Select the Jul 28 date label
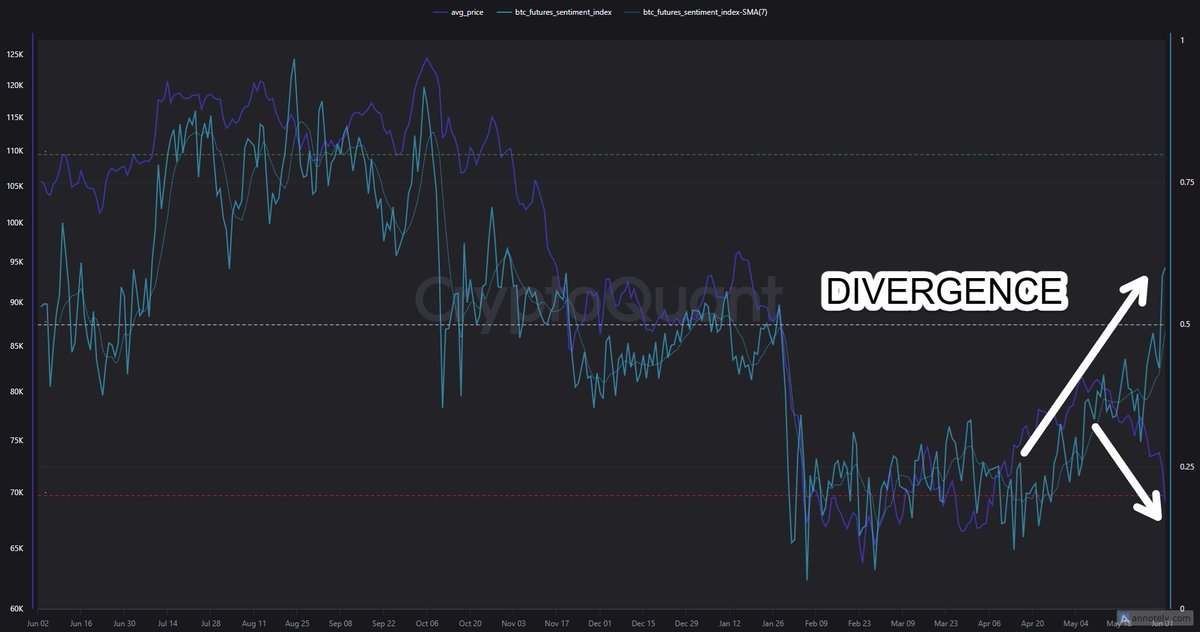Image resolution: width=1200 pixels, height=632 pixels. [x=210, y=622]
